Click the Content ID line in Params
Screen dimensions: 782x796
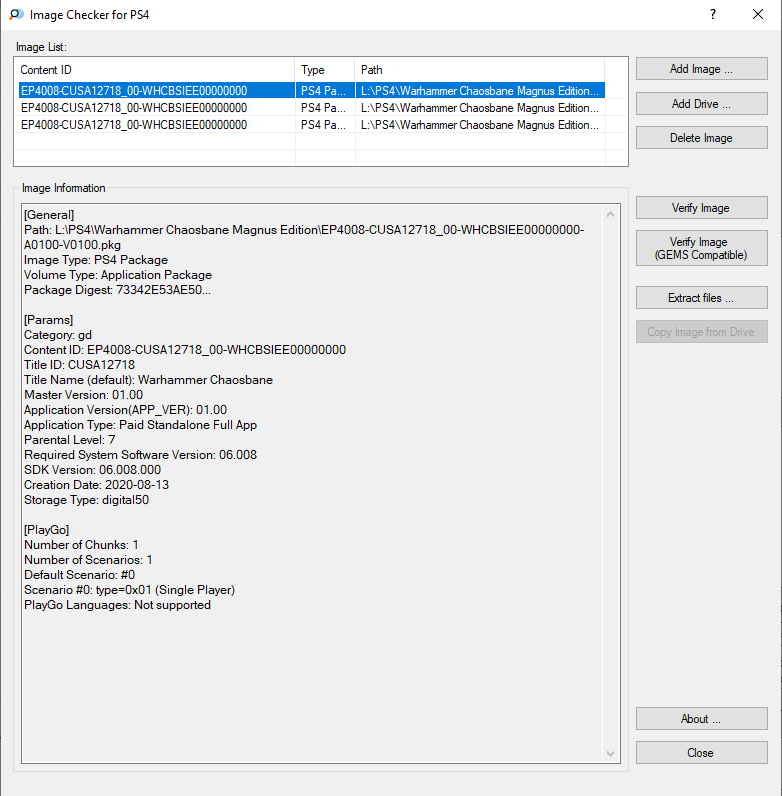[185, 350]
